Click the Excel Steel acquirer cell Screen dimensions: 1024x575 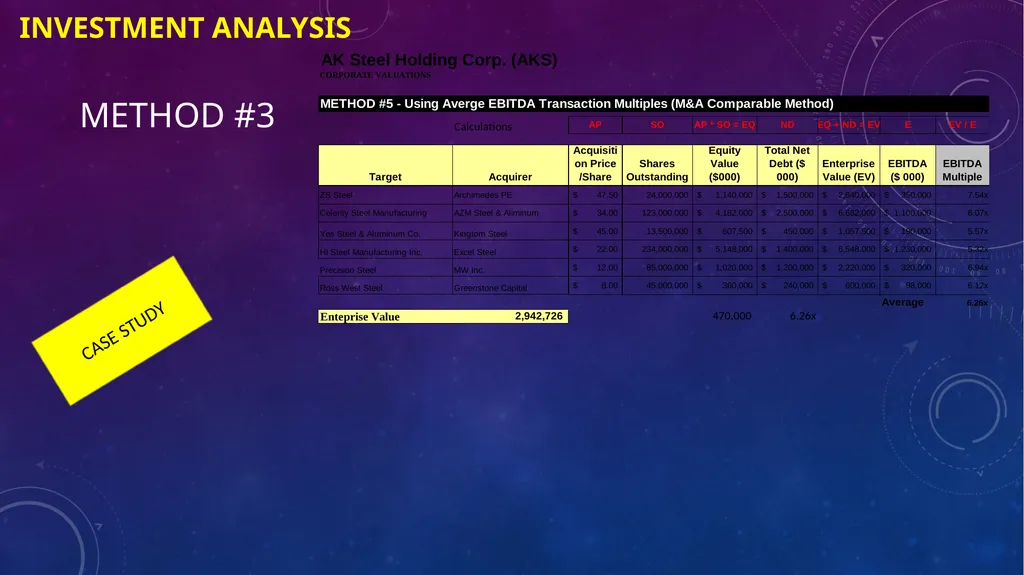coord(510,251)
